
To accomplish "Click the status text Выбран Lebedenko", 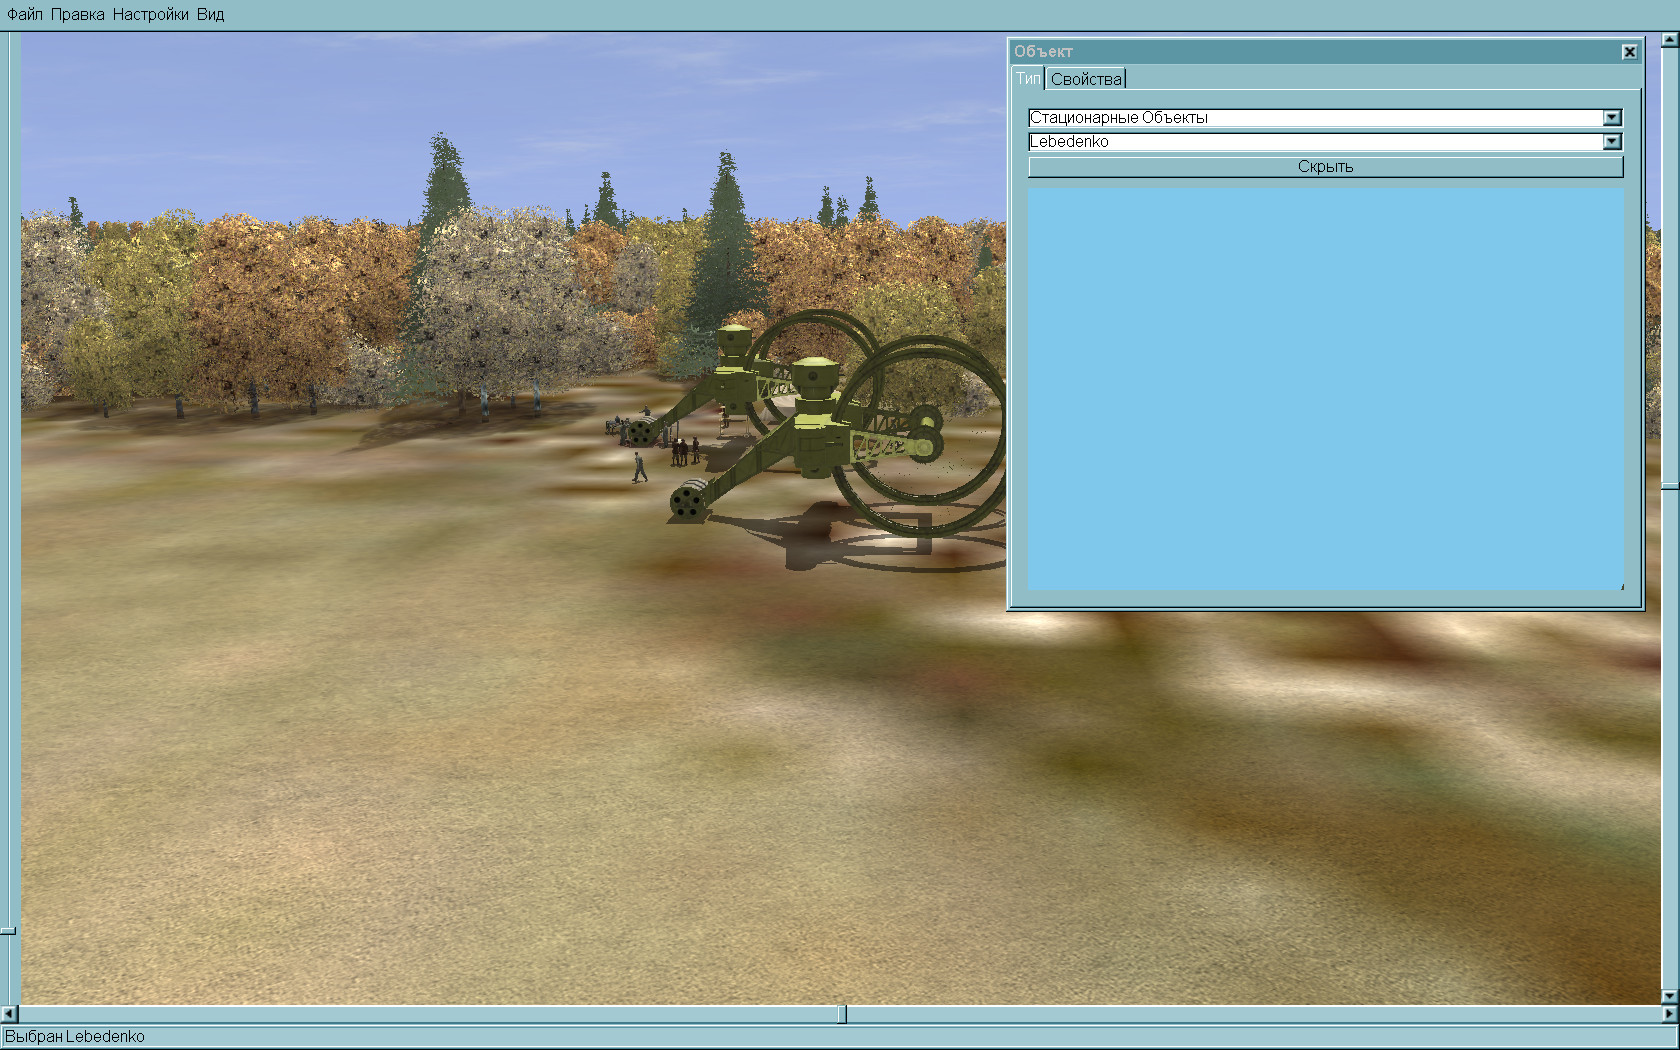I will point(75,1037).
